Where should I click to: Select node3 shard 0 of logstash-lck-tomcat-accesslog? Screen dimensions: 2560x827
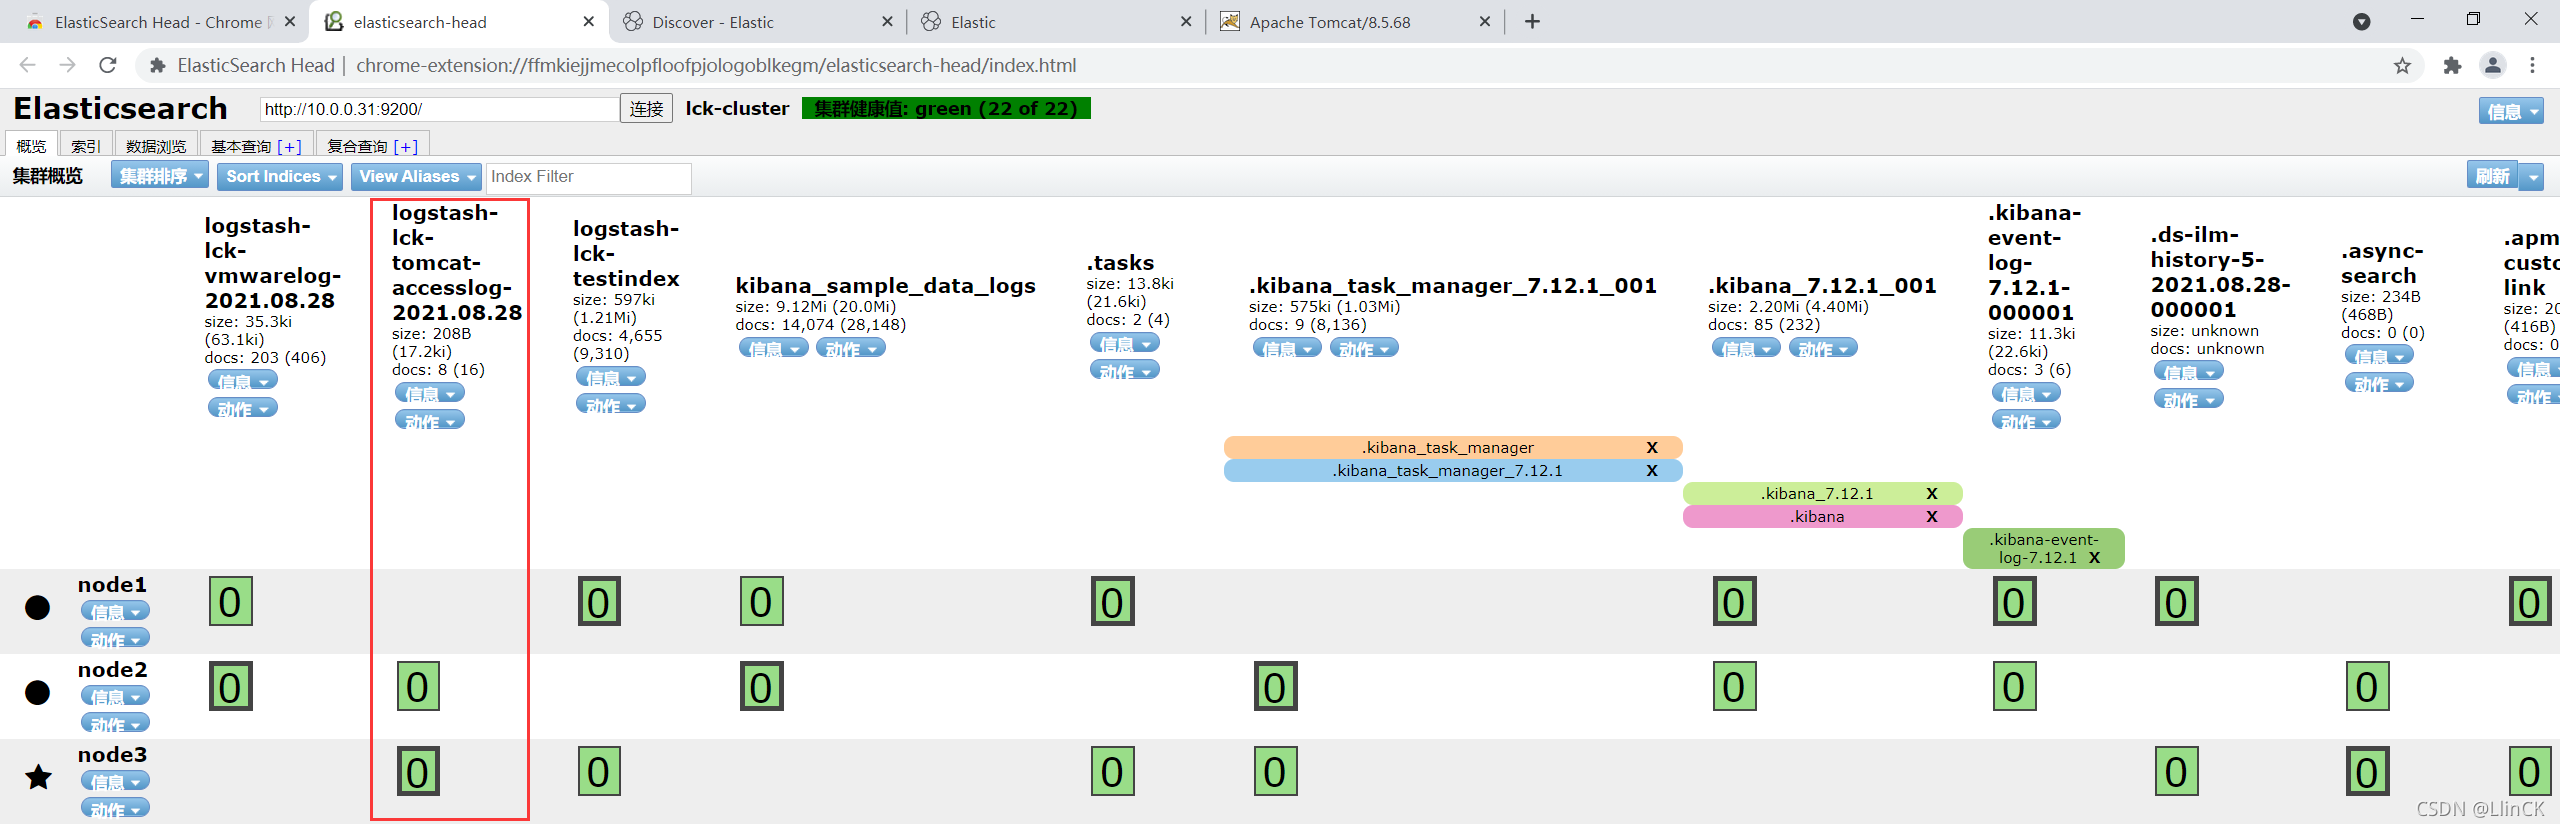click(x=418, y=771)
